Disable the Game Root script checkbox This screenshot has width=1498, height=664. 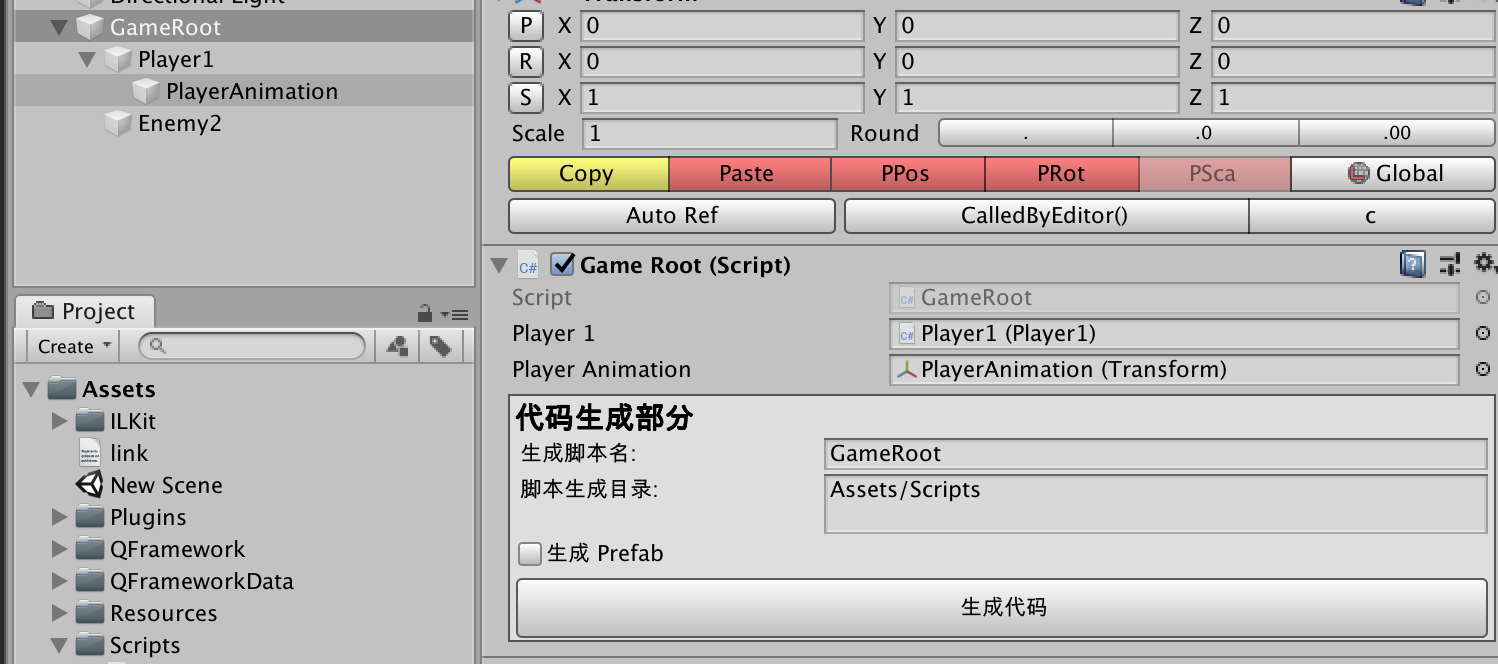click(x=562, y=264)
